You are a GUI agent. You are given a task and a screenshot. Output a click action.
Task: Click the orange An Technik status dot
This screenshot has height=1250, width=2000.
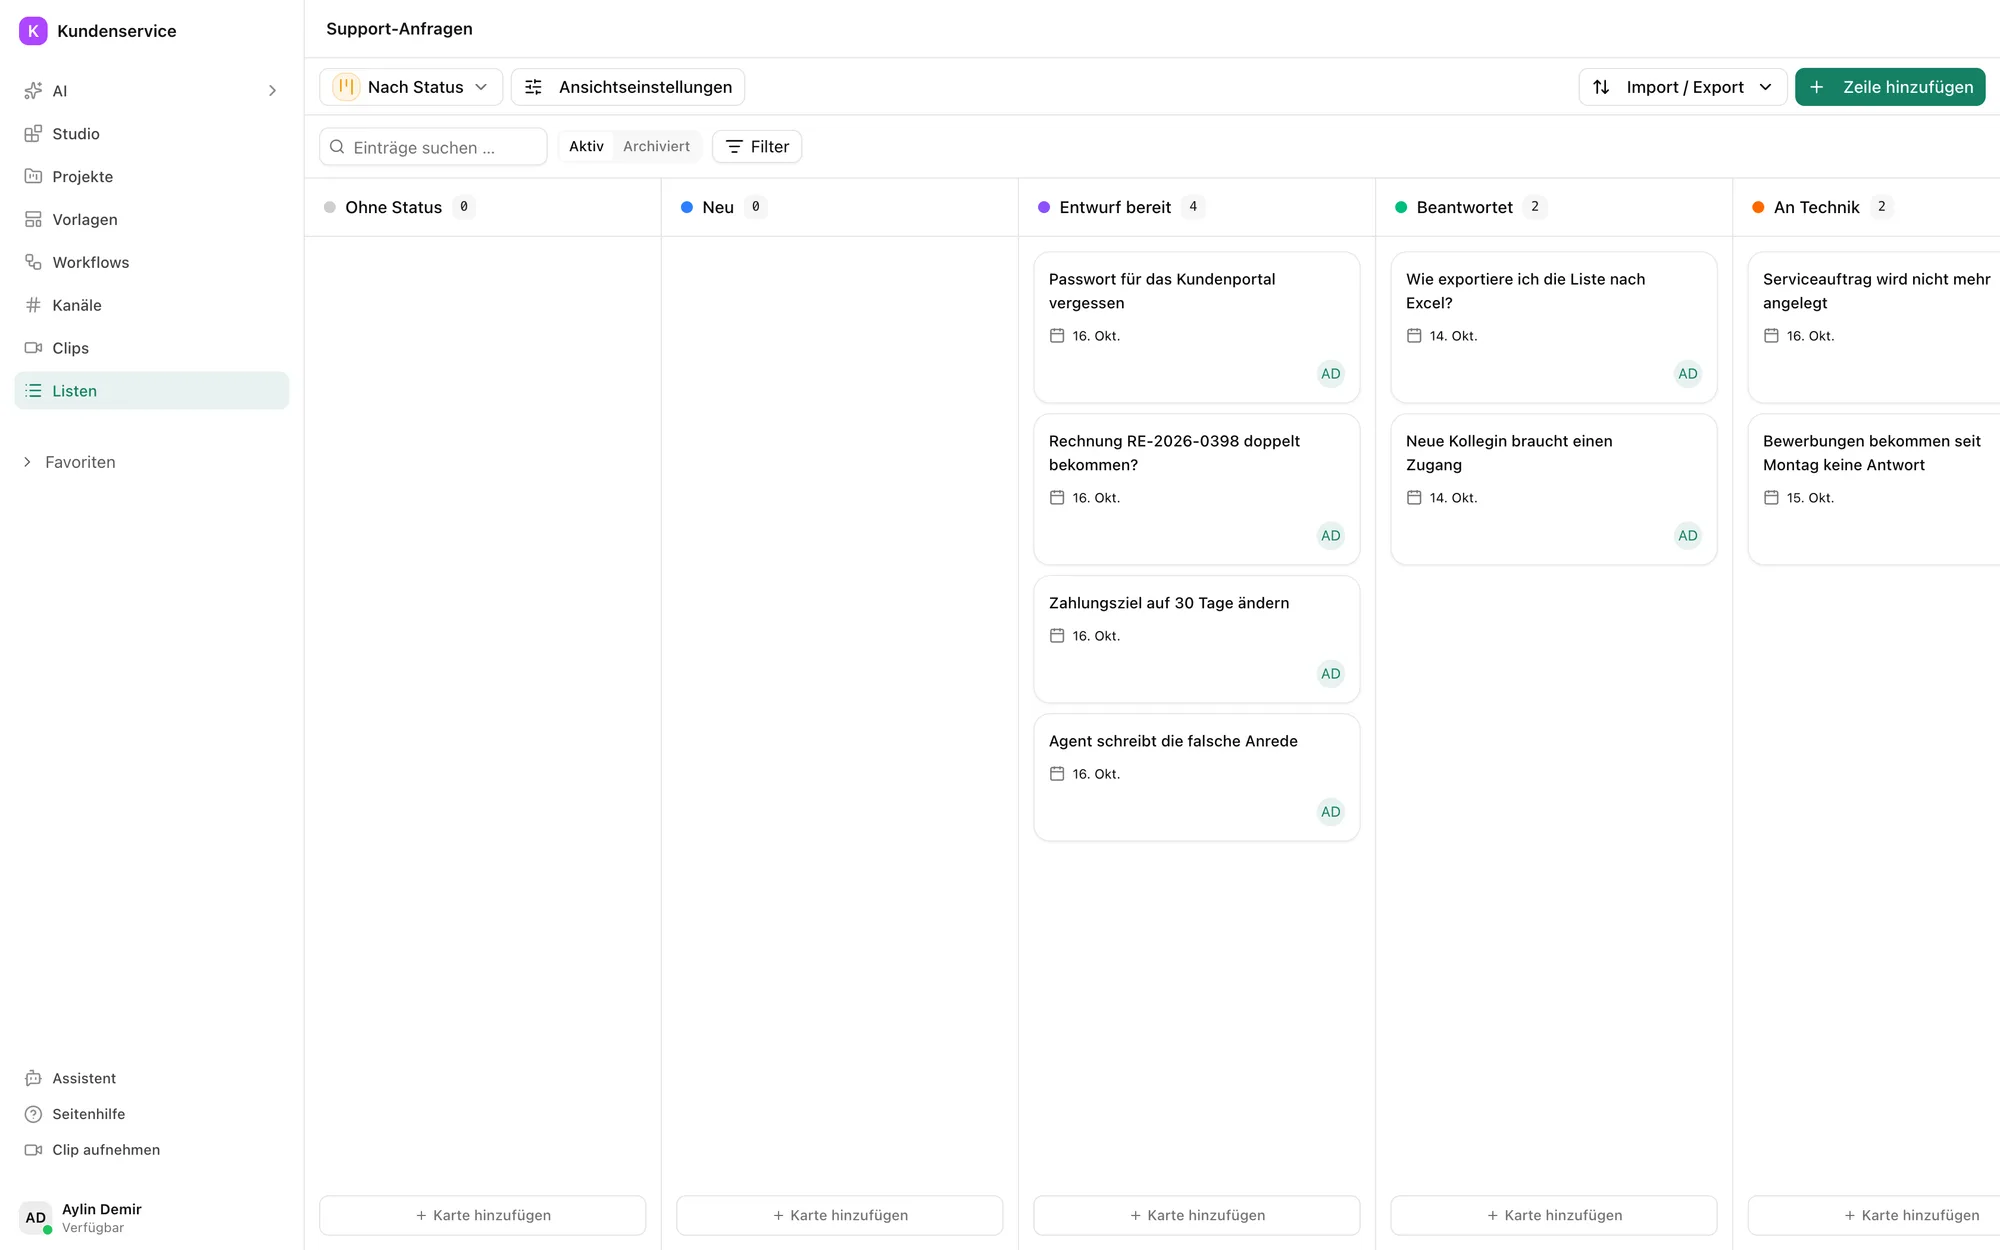(x=1758, y=207)
